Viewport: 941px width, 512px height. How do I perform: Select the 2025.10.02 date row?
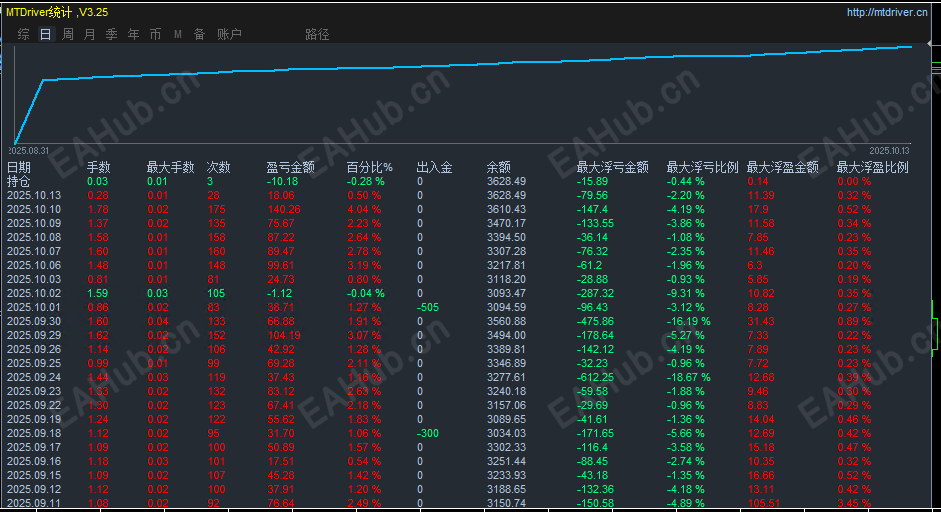point(465,294)
